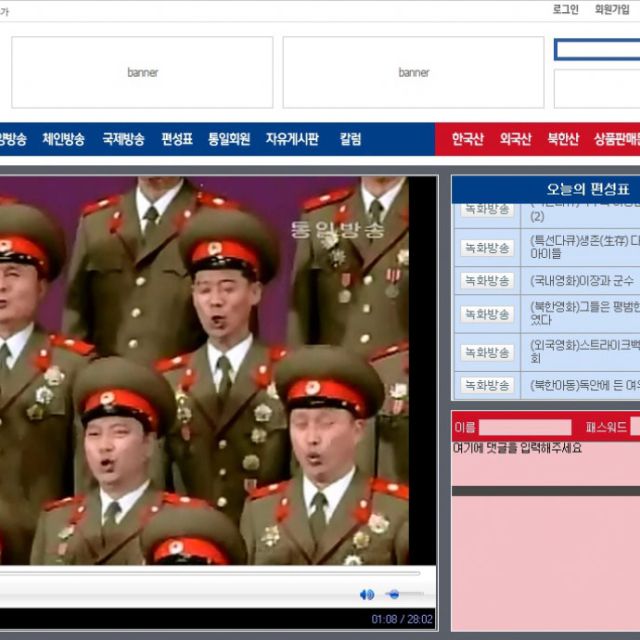Open the 편성표 schedule menu
640x640 pixels.
click(177, 139)
